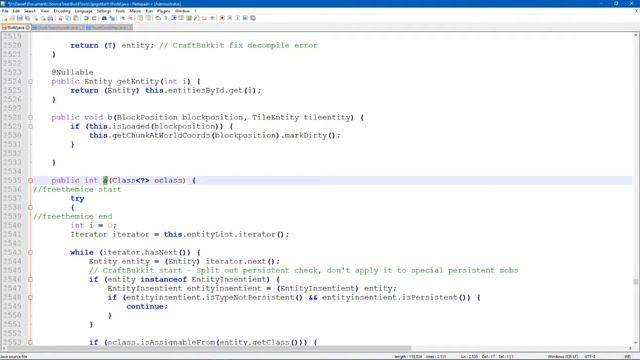640x360 pixels.
Task: Open the Search menu
Action: pyautogui.click(x=30, y=11)
